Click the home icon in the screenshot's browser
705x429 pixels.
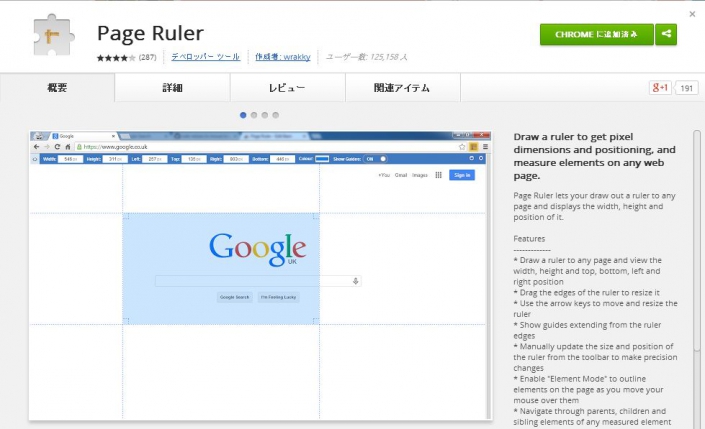[x=68, y=147]
